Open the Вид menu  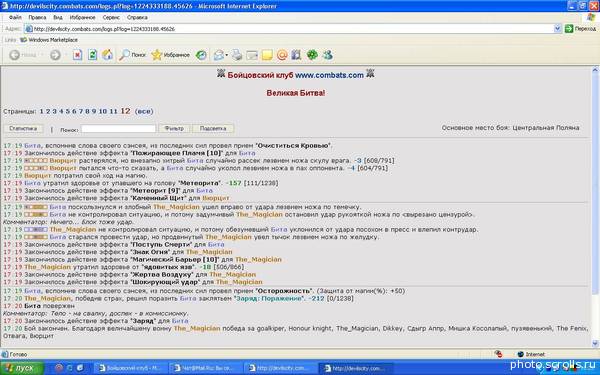point(57,18)
